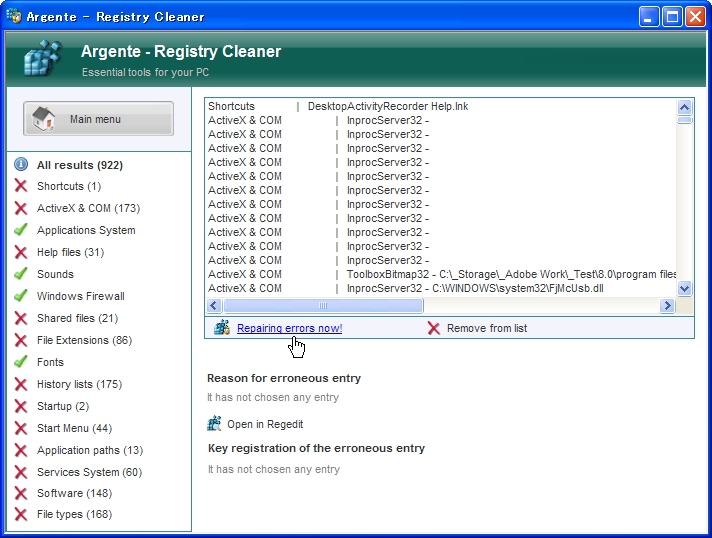Click scroll left arrow of results list
Screen dimensions: 712x538
pyautogui.click(x=214, y=306)
